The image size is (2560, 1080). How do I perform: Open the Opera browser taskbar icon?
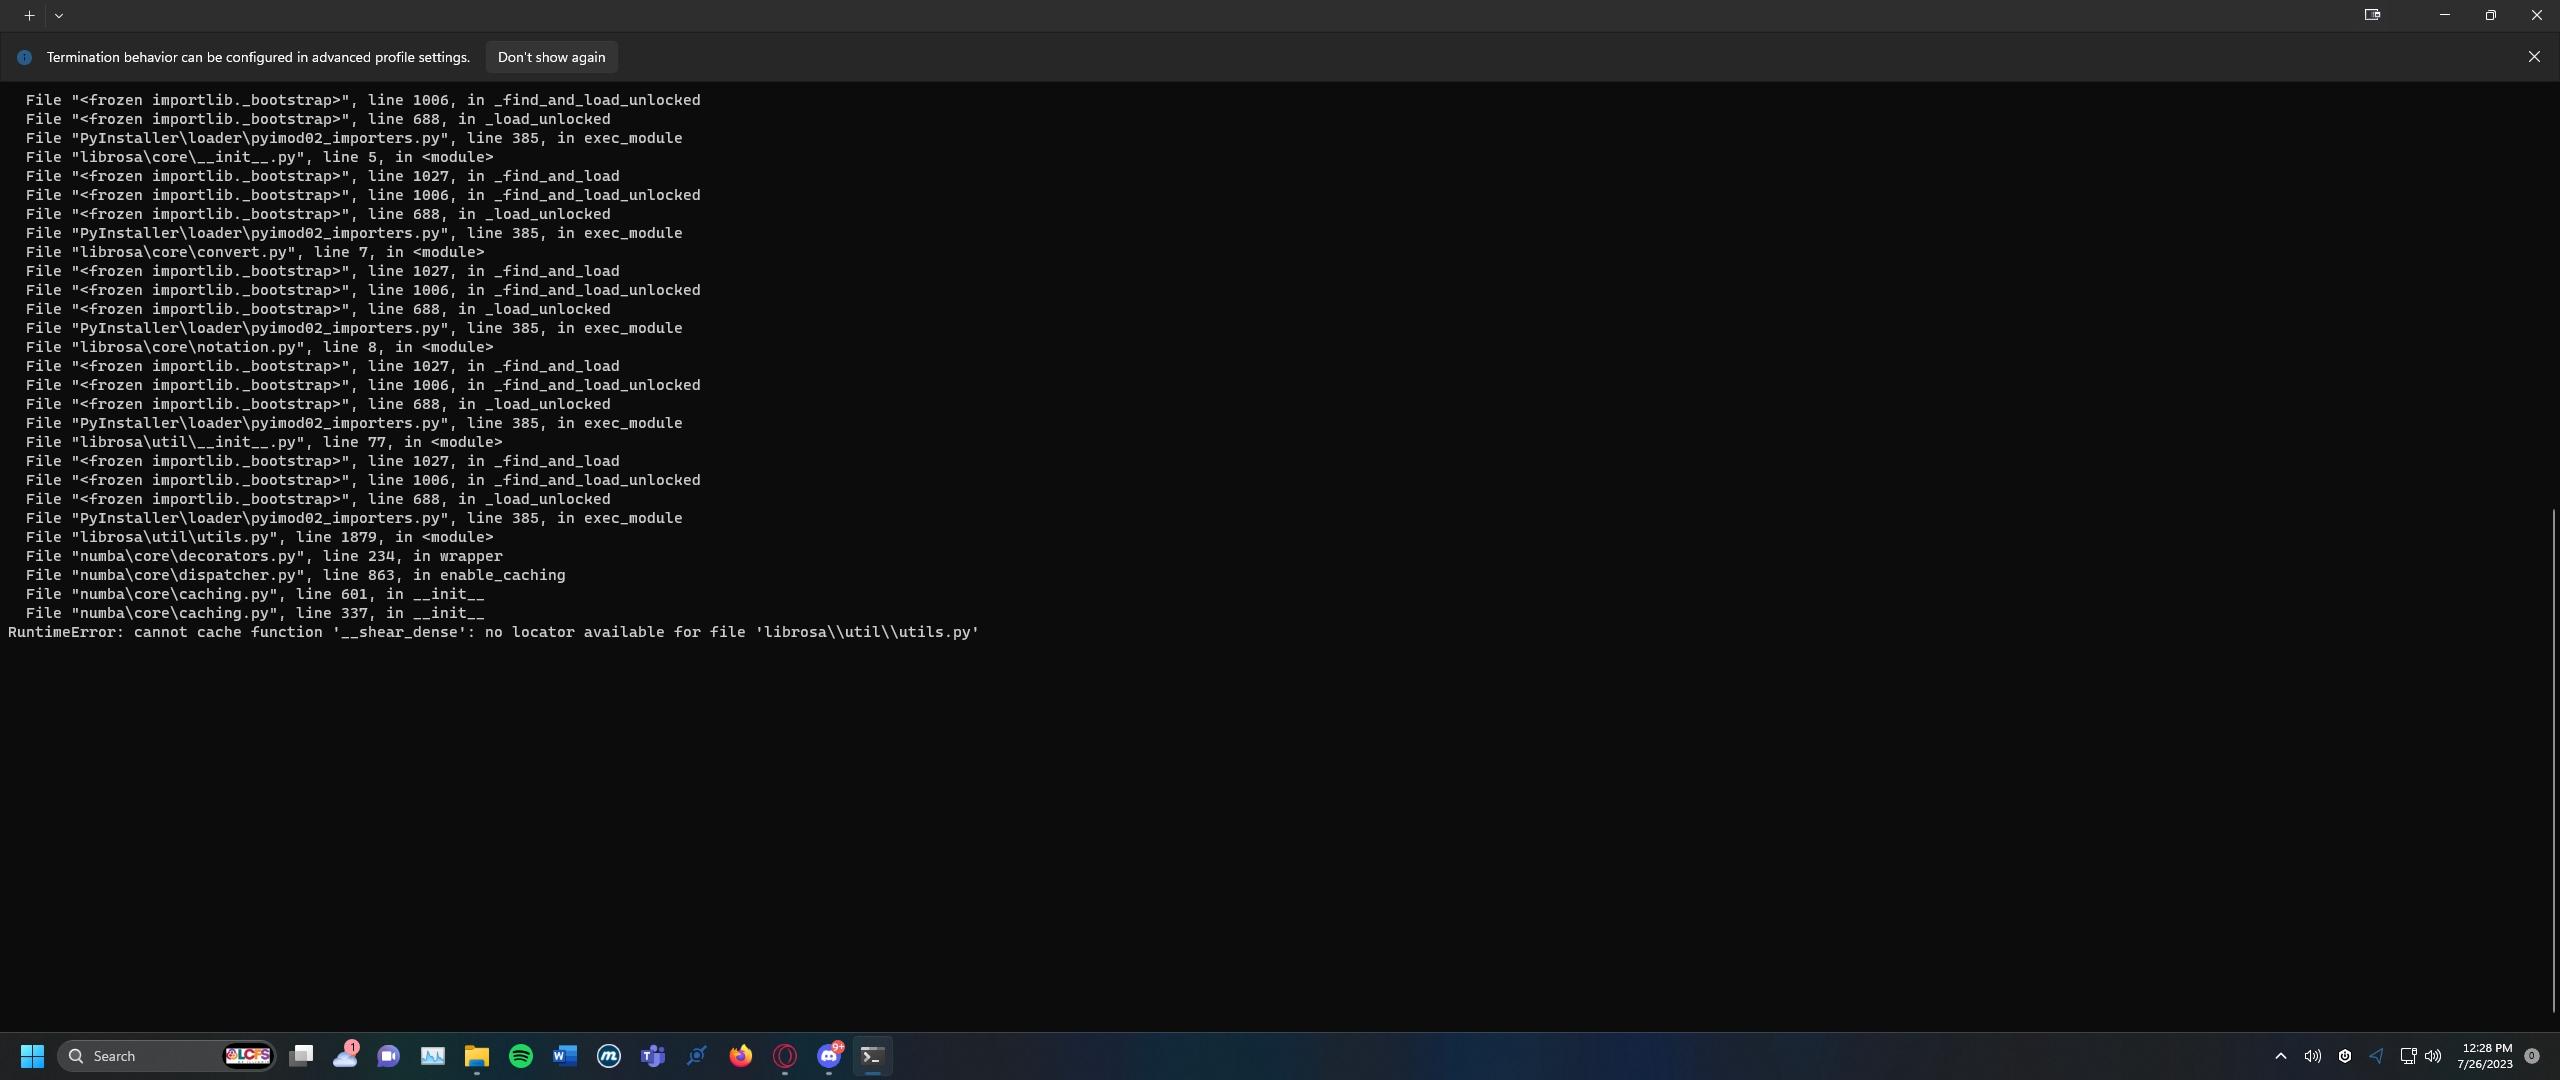click(x=785, y=1056)
